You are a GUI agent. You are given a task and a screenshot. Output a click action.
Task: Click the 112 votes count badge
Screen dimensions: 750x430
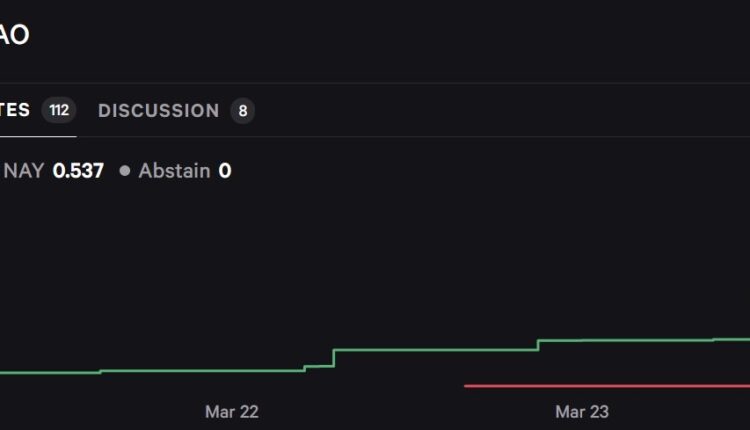pyautogui.click(x=59, y=110)
